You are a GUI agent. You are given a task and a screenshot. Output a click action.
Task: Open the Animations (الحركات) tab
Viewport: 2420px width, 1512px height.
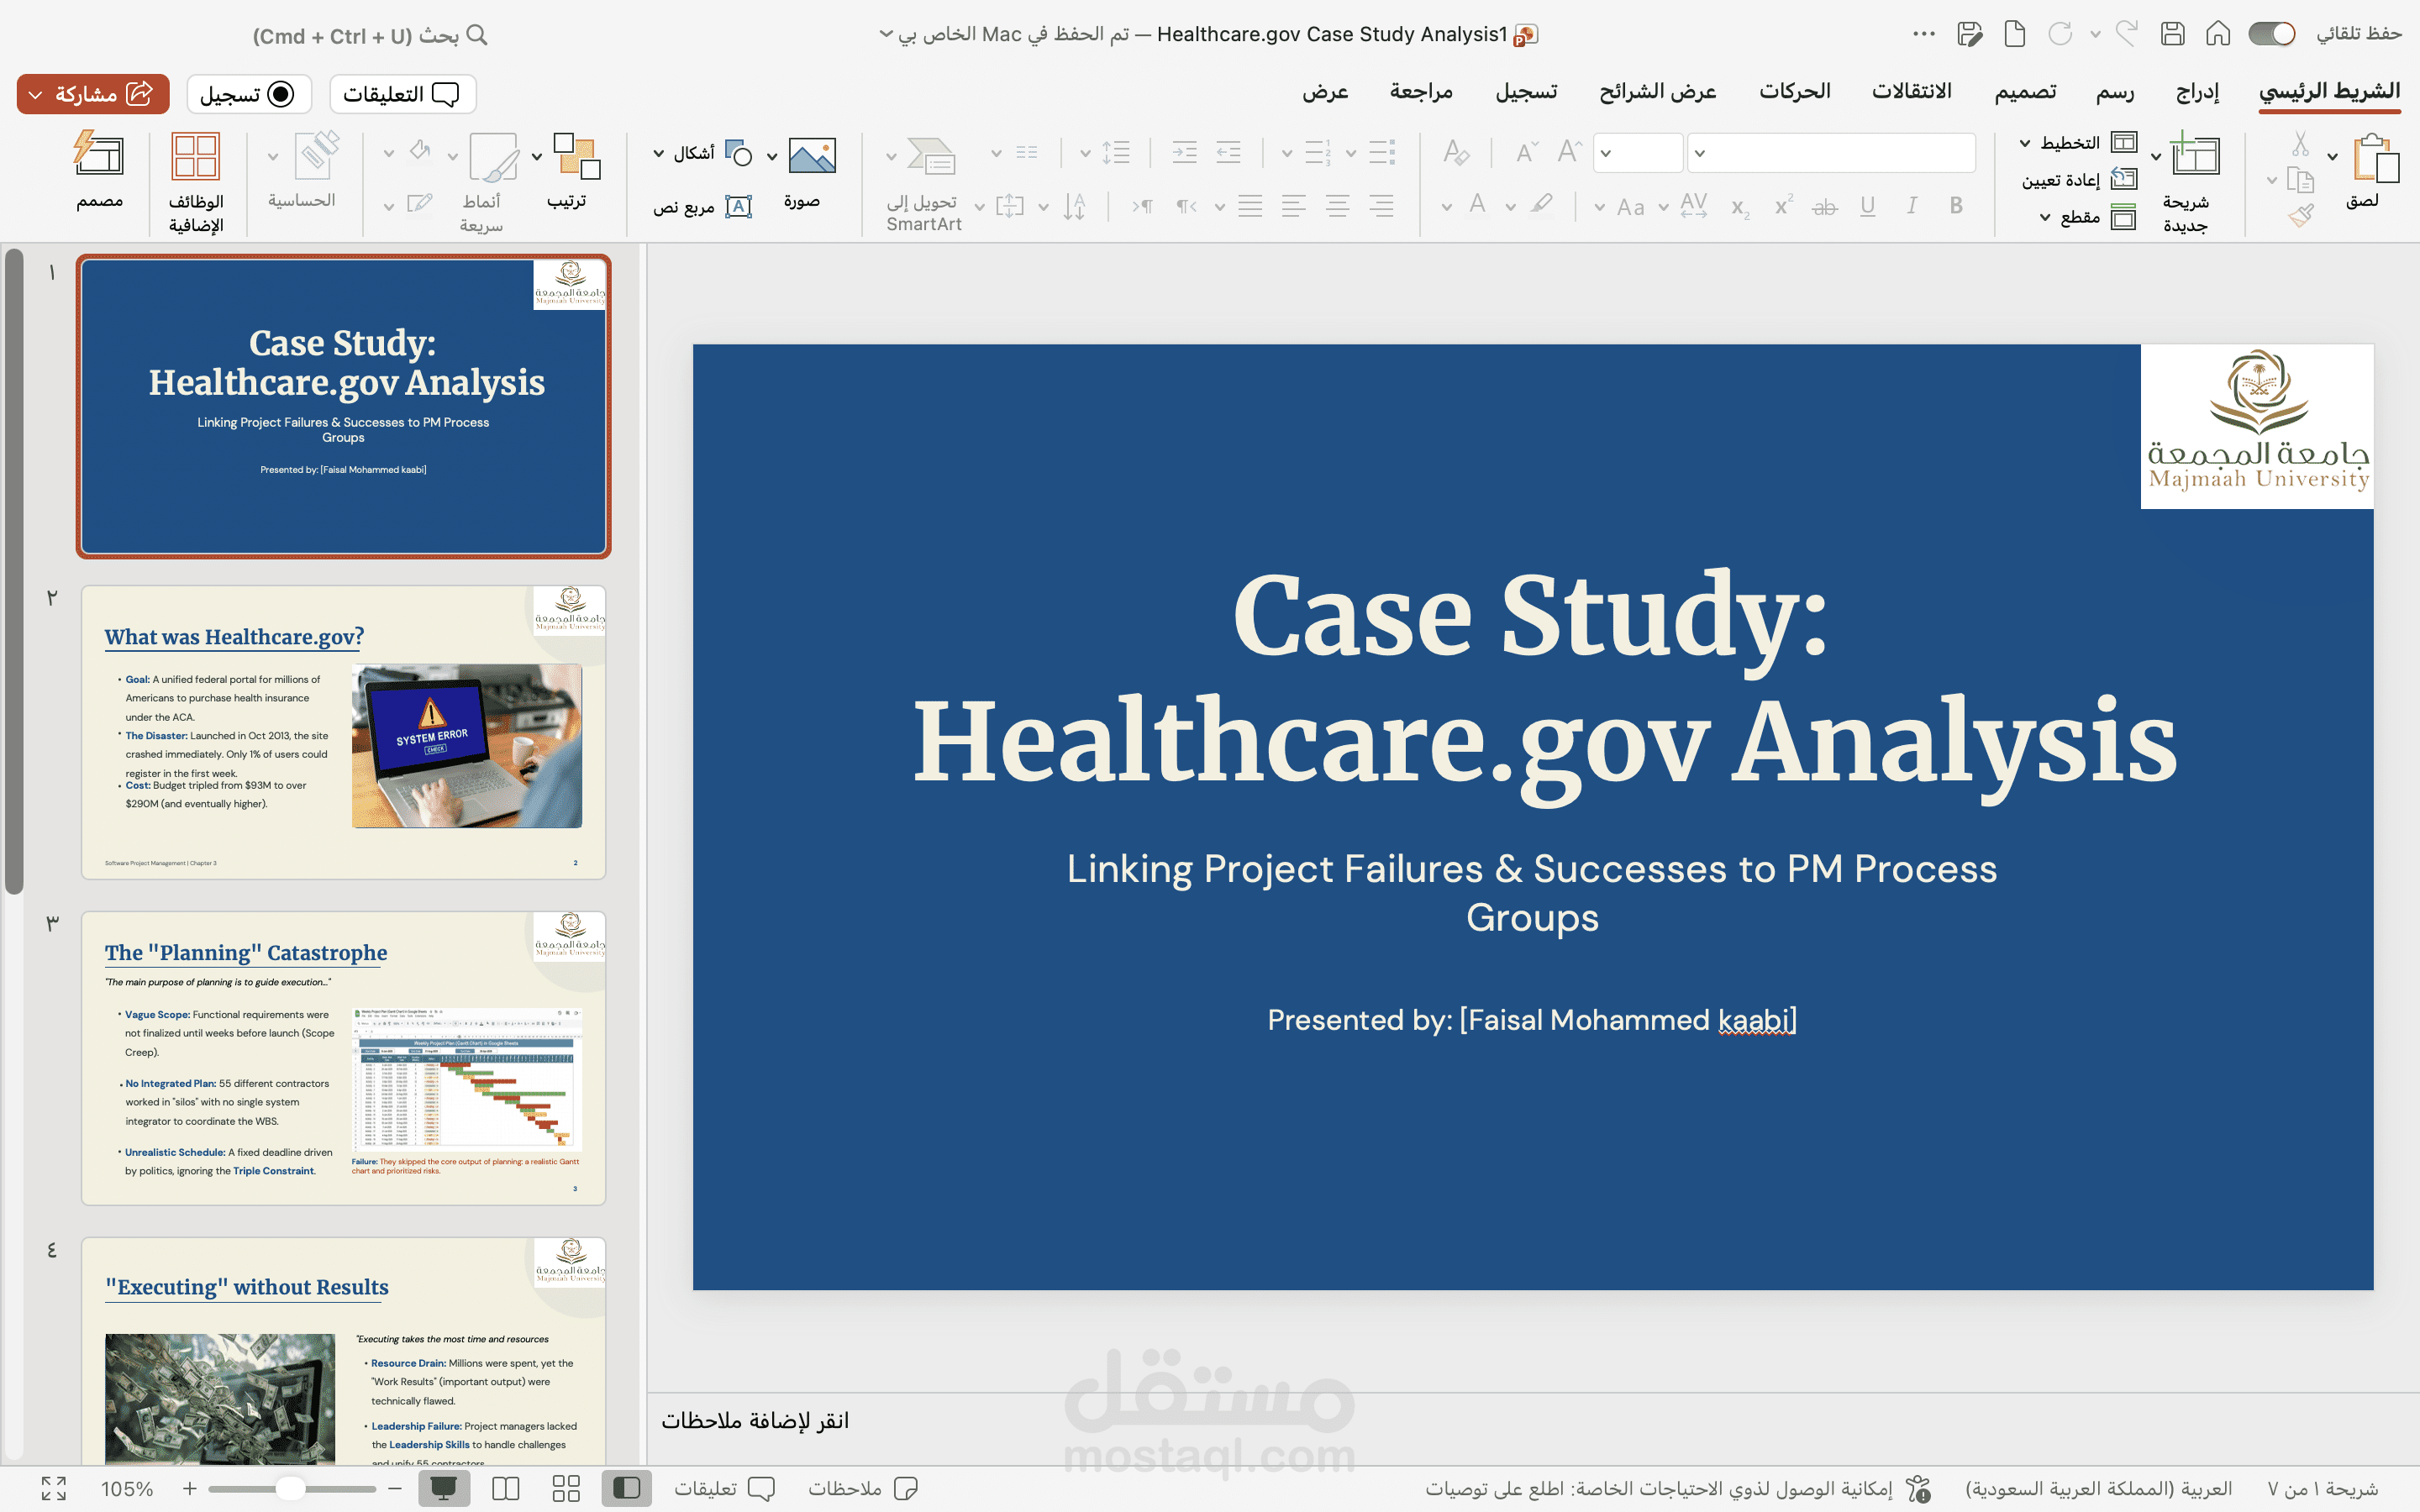click(x=1795, y=91)
